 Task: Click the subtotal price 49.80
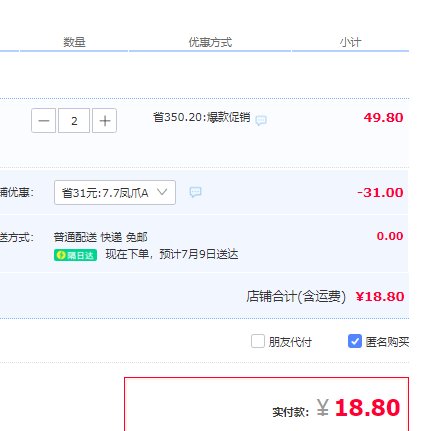tap(383, 118)
